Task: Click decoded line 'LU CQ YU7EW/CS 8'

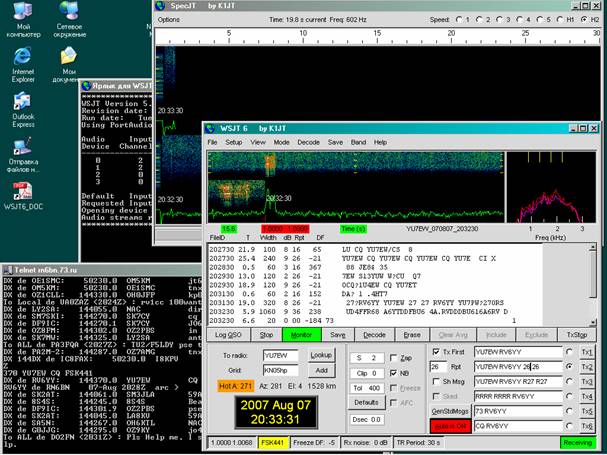Action: [377, 249]
